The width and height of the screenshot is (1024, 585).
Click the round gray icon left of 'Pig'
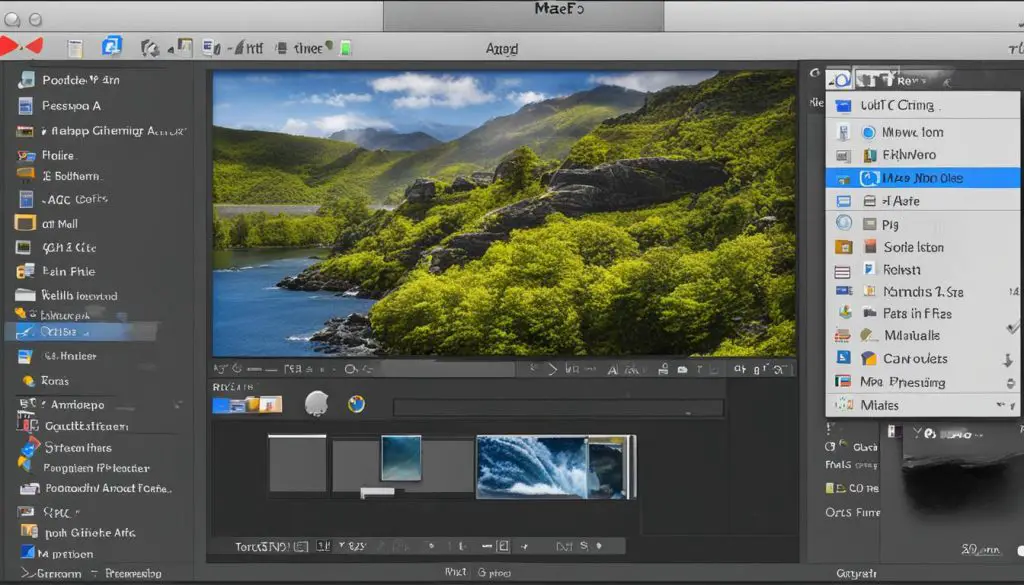844,223
